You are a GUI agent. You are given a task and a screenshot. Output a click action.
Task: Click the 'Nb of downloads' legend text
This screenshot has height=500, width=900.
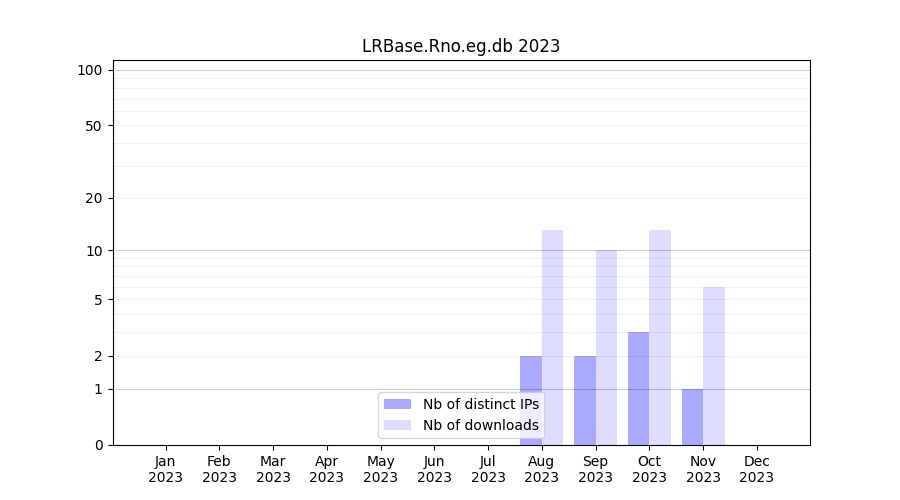point(480,425)
